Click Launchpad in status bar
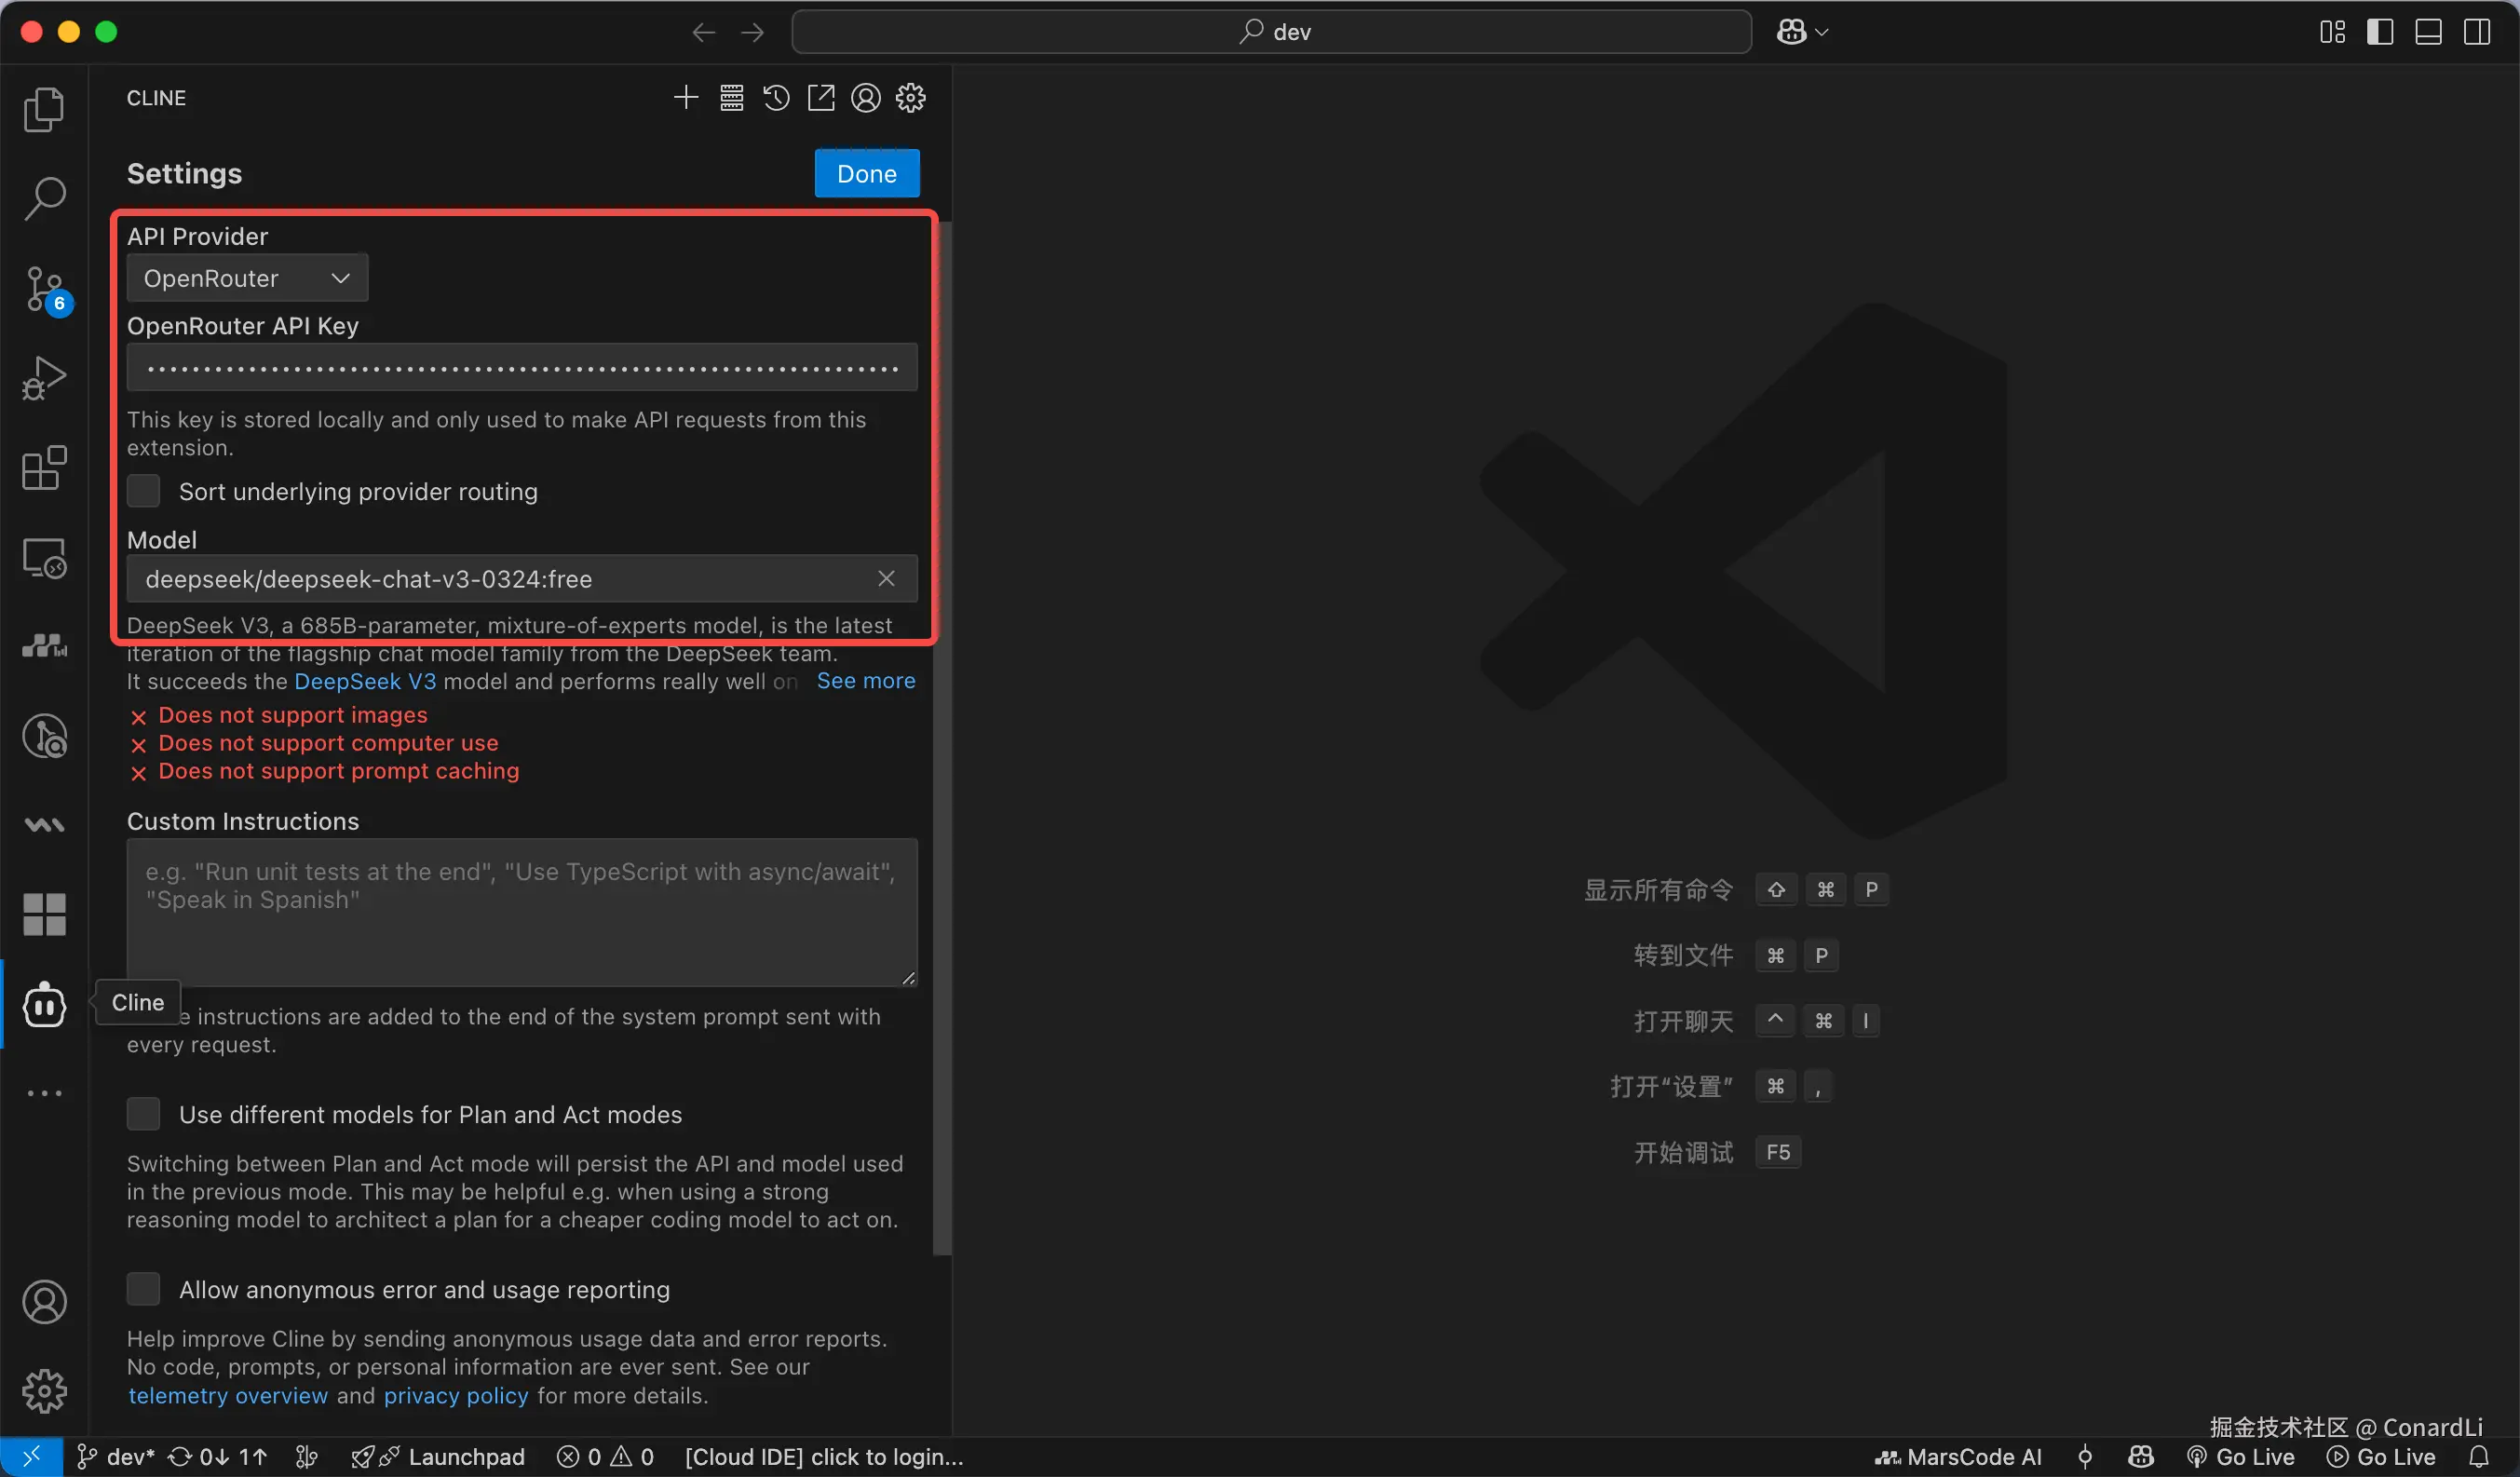This screenshot has height=1477, width=2520. 465,1457
